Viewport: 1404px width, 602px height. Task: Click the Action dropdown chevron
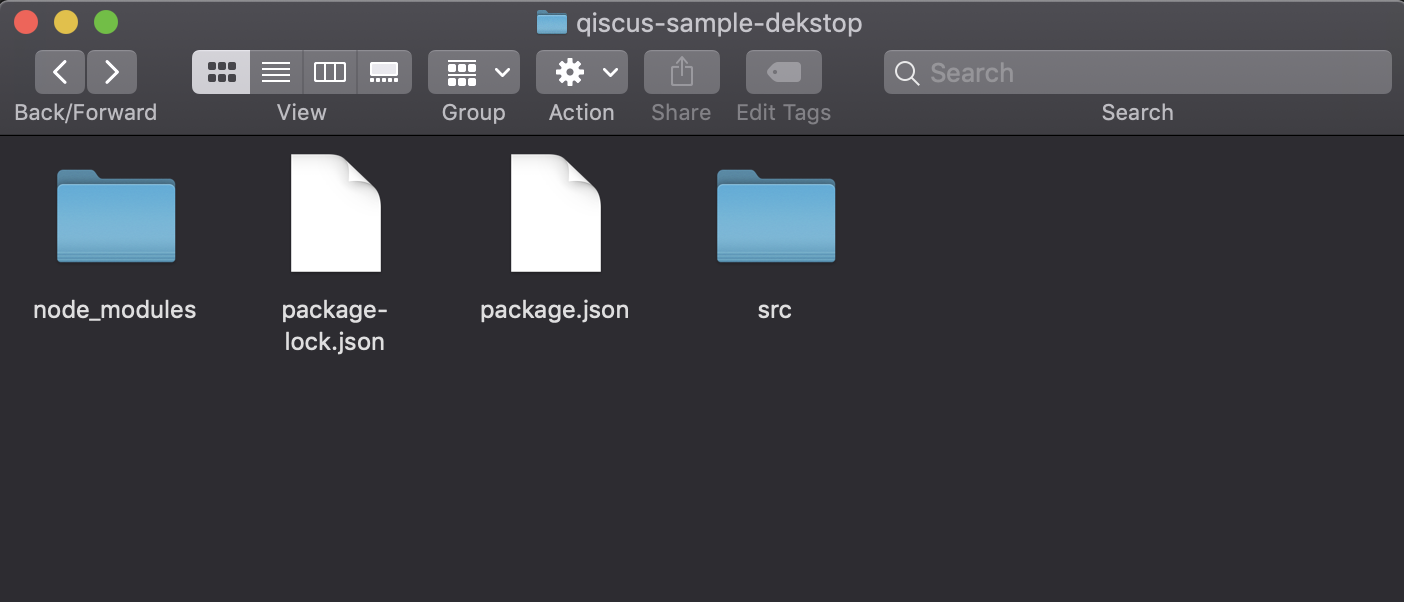coord(610,72)
